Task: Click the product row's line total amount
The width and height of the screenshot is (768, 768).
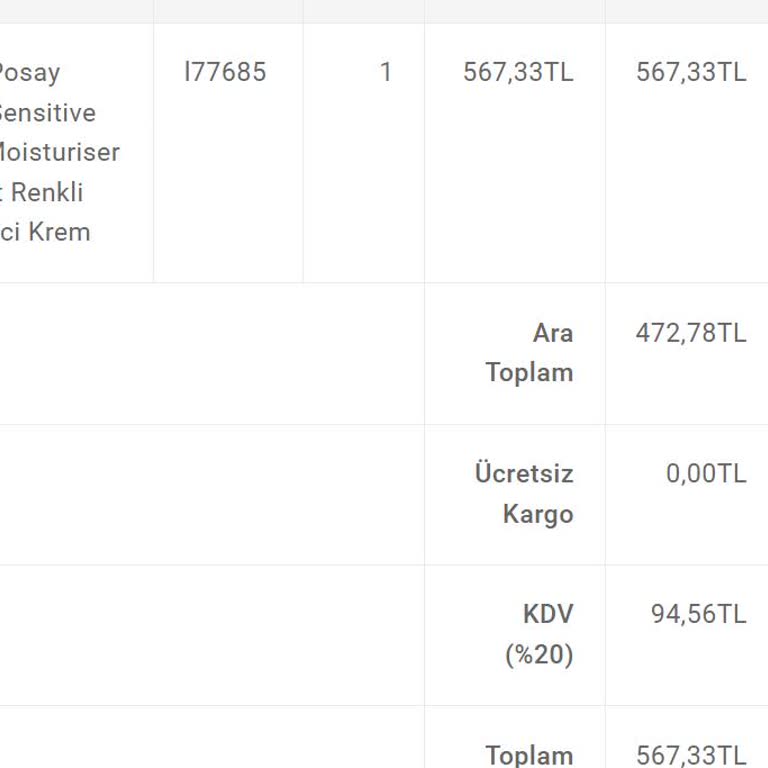Action: coord(690,73)
